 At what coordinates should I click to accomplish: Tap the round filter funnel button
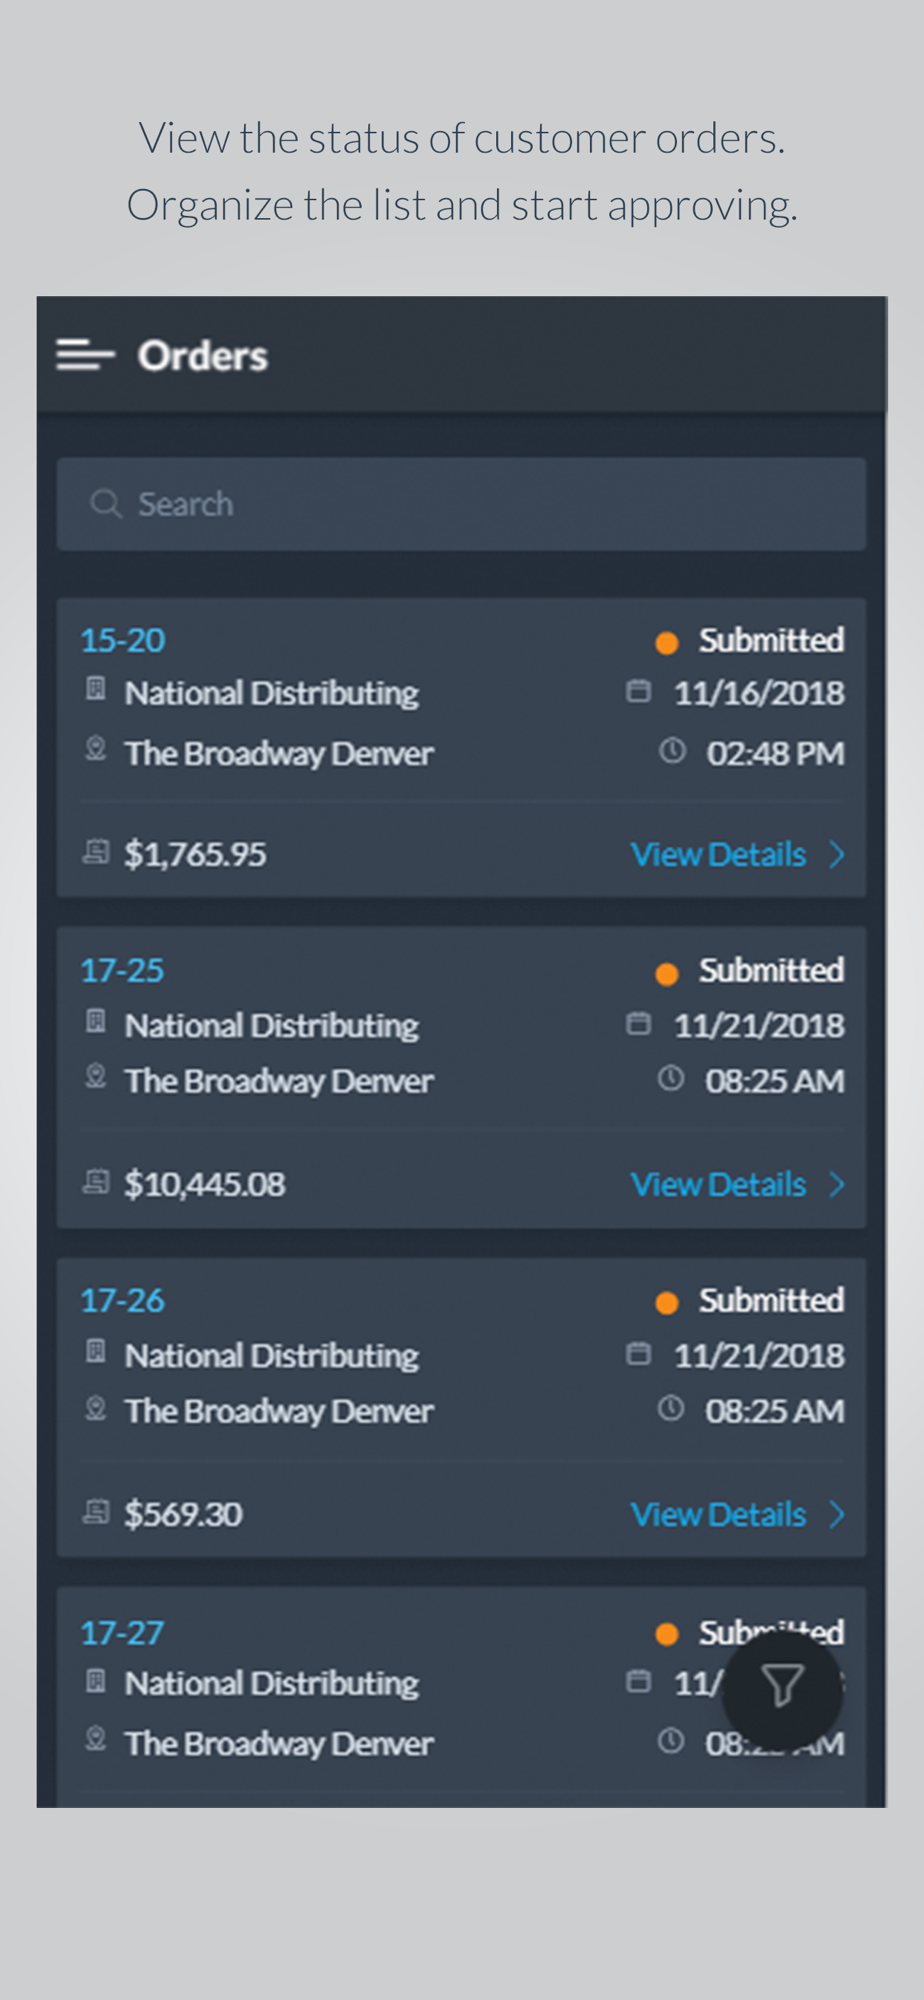point(782,1688)
